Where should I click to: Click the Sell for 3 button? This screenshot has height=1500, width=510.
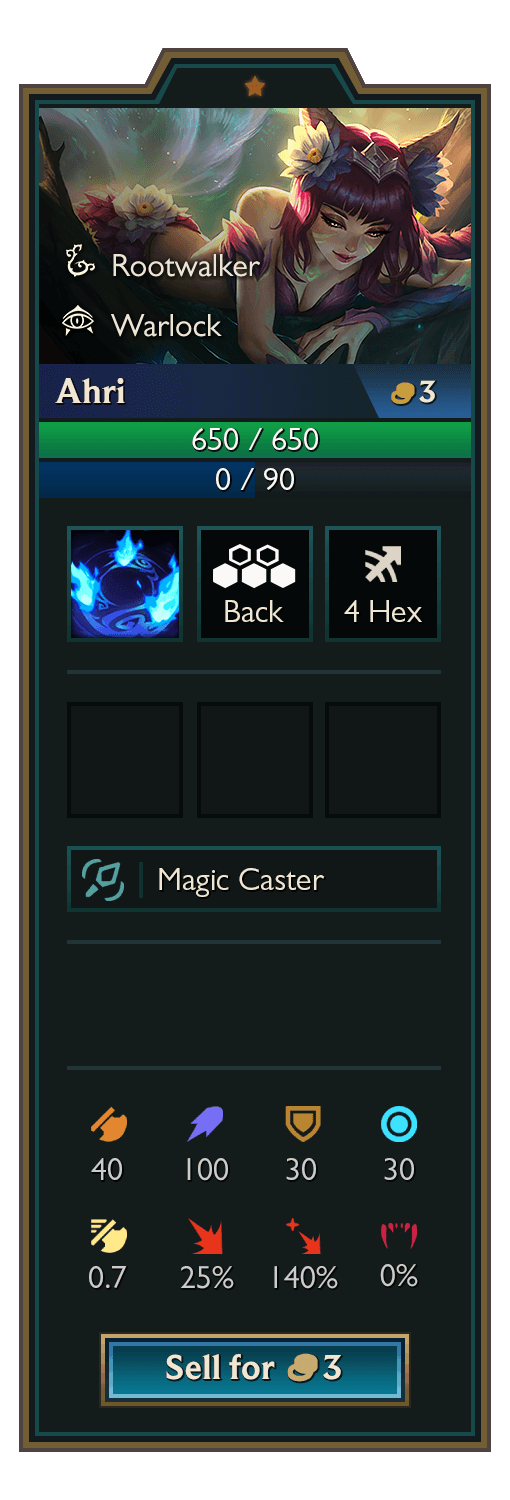pyautogui.click(x=255, y=1369)
